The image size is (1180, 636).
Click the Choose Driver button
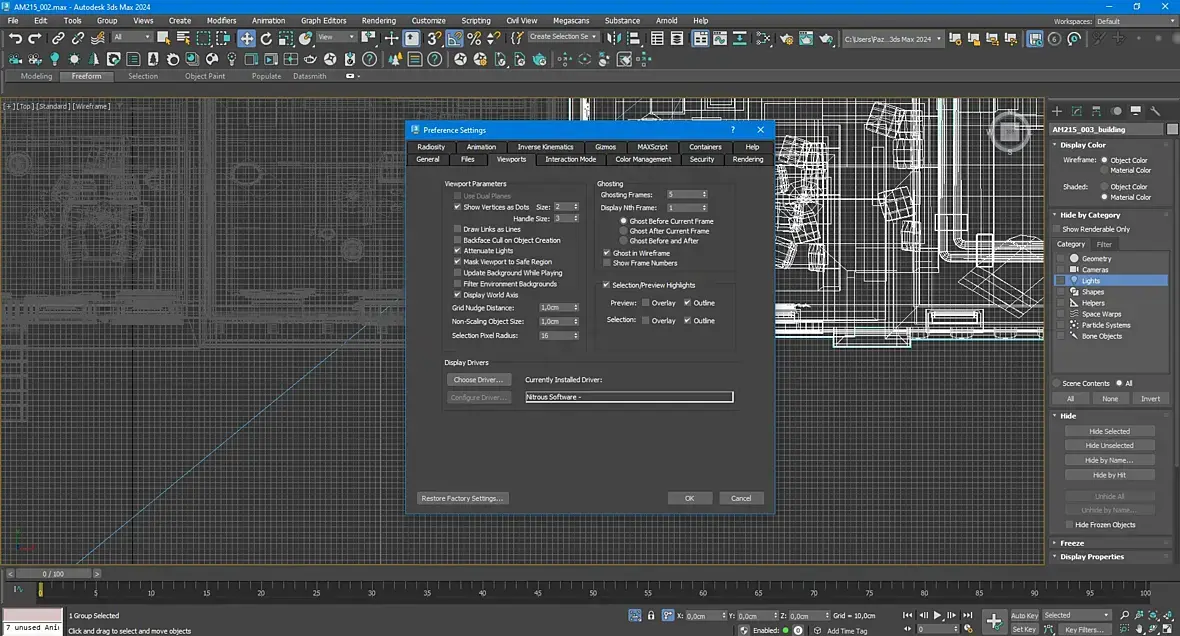coord(479,380)
